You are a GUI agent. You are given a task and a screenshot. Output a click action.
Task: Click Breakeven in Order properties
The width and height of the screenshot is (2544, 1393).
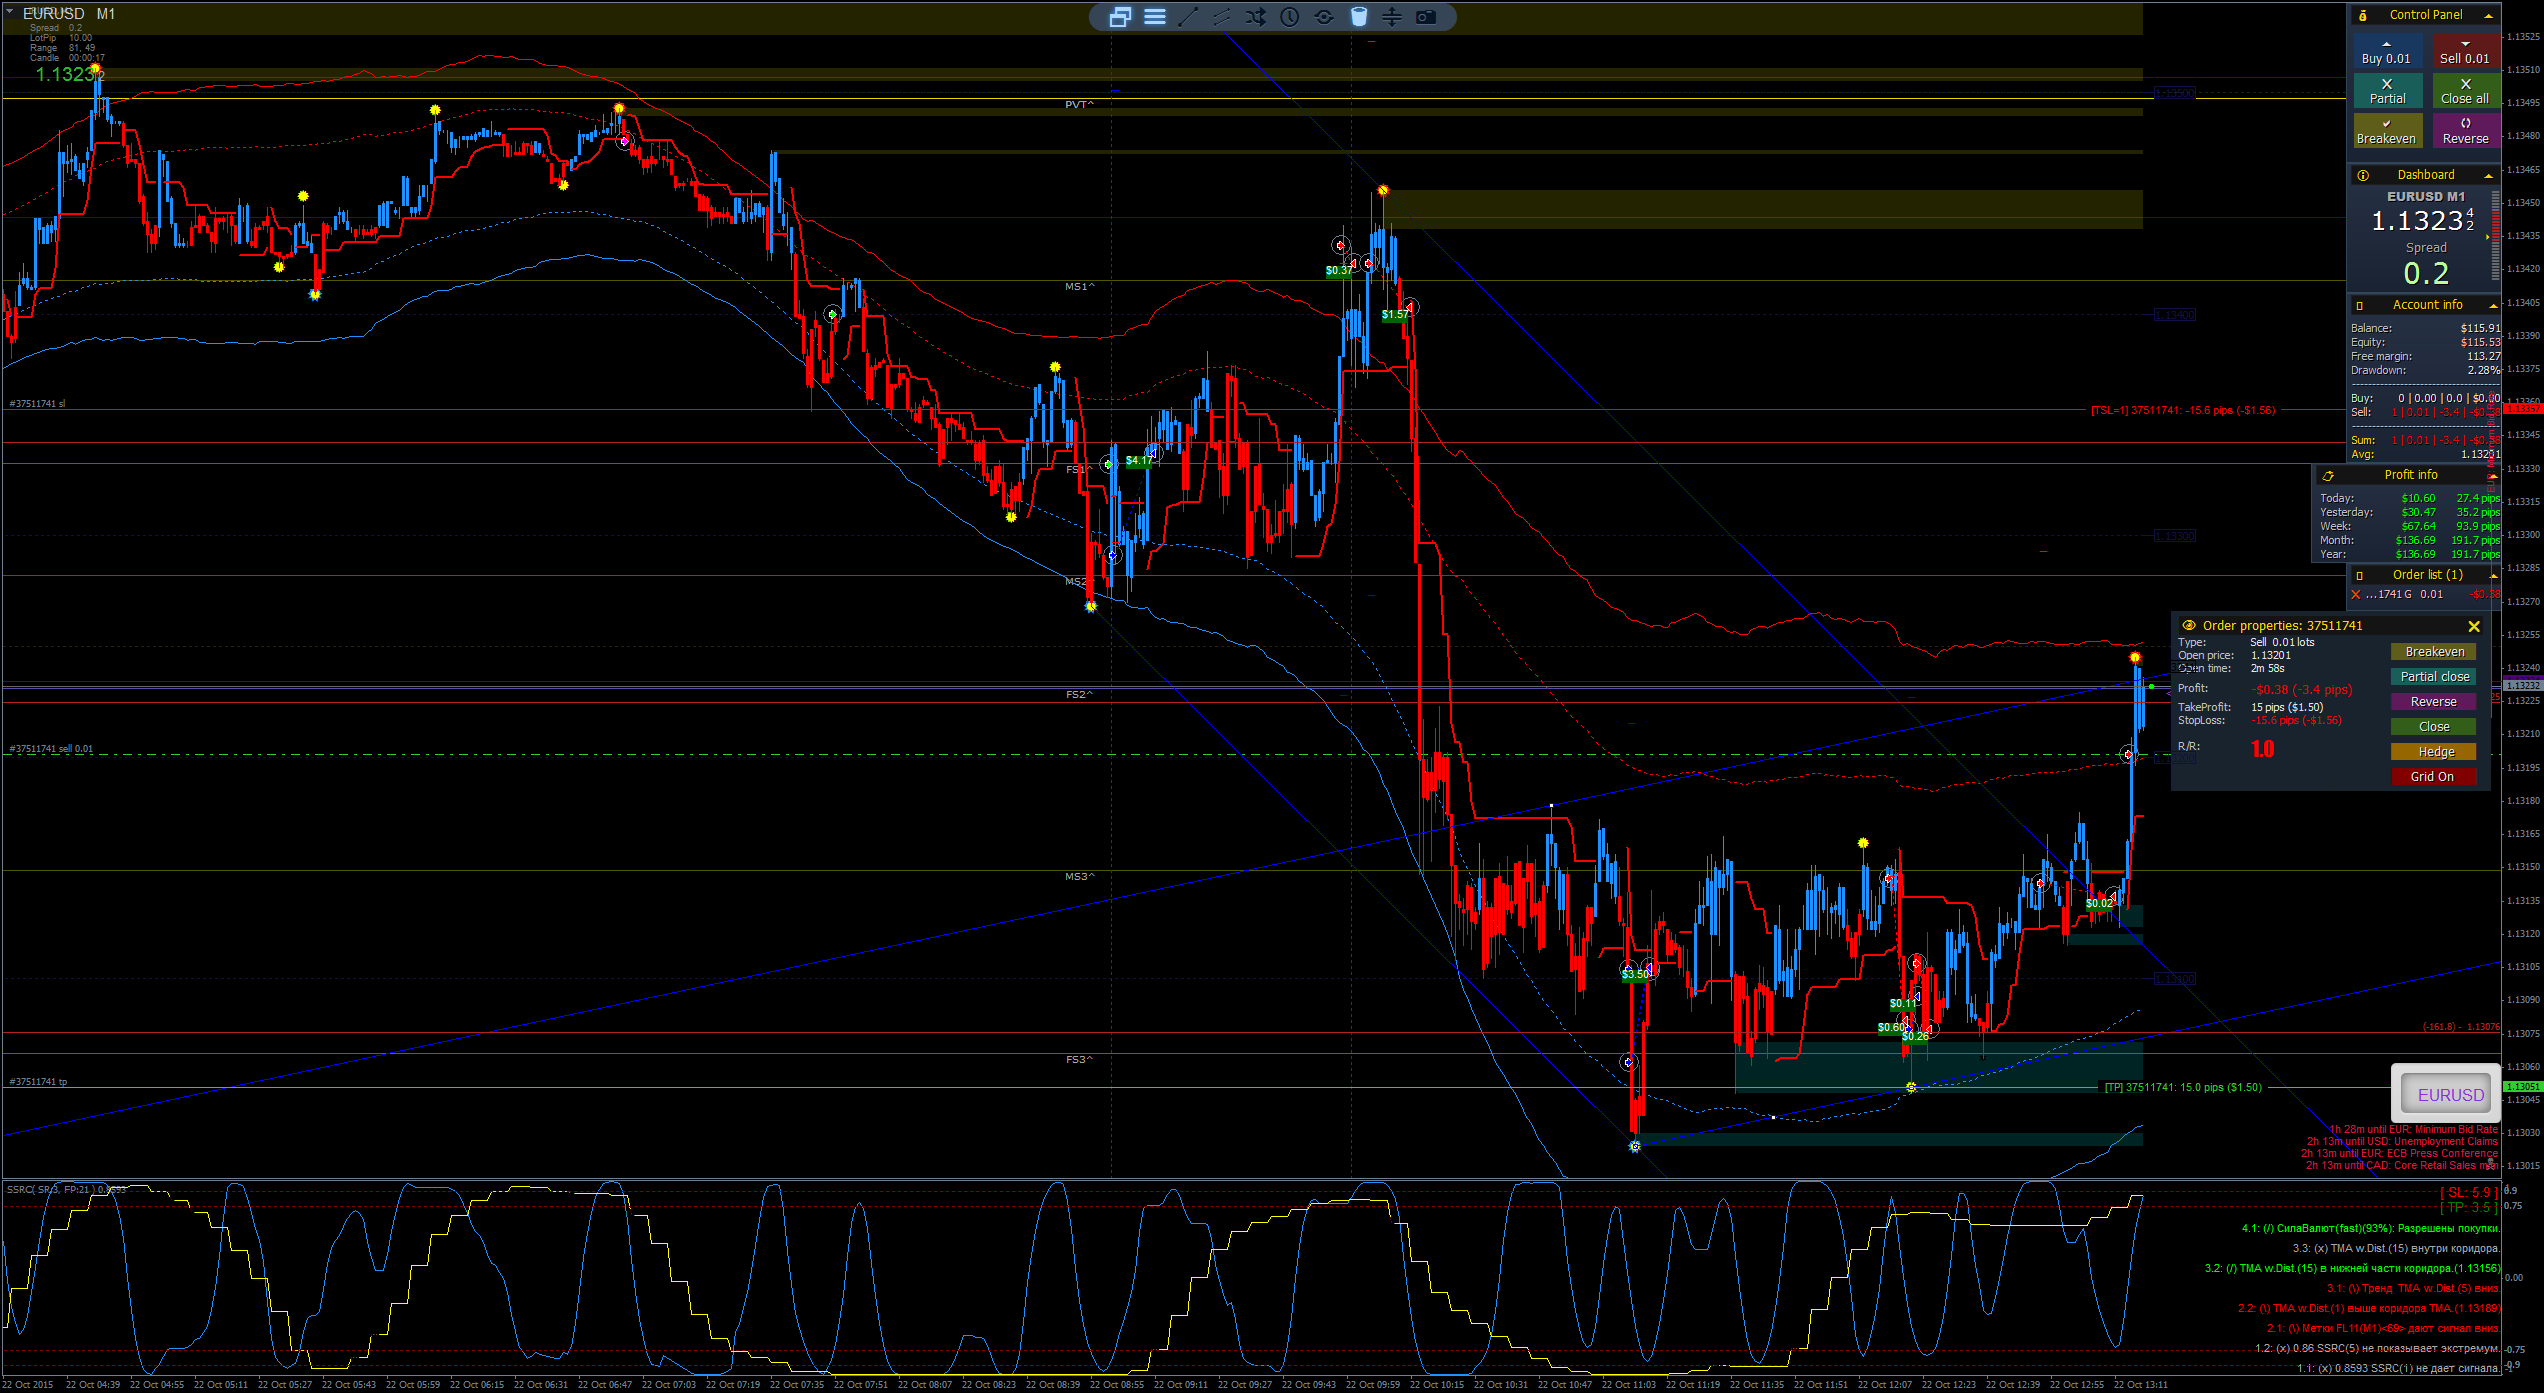[2434, 652]
